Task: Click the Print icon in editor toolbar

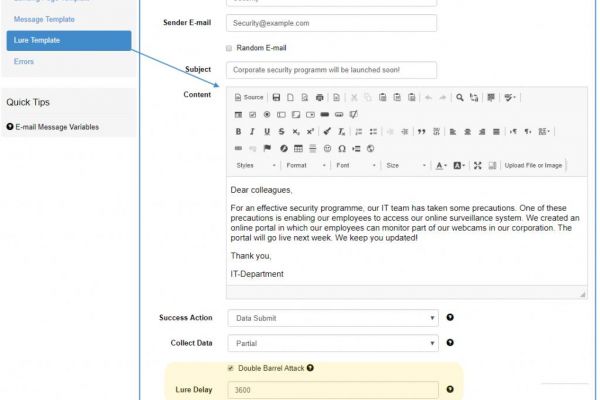Action: point(319,98)
